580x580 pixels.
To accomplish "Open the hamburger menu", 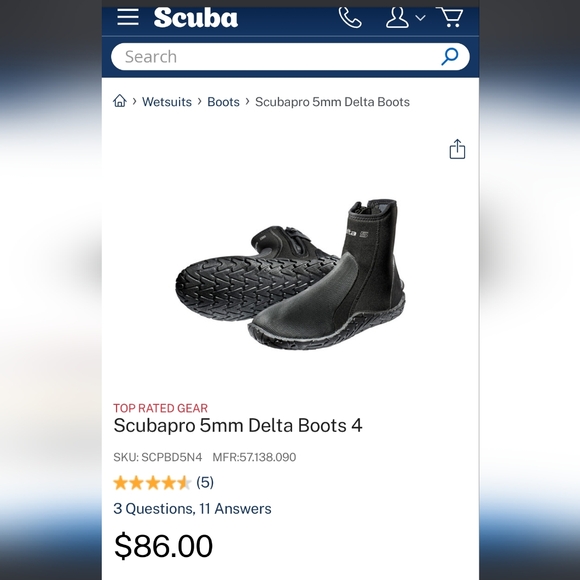I will pyautogui.click(x=128, y=17).
